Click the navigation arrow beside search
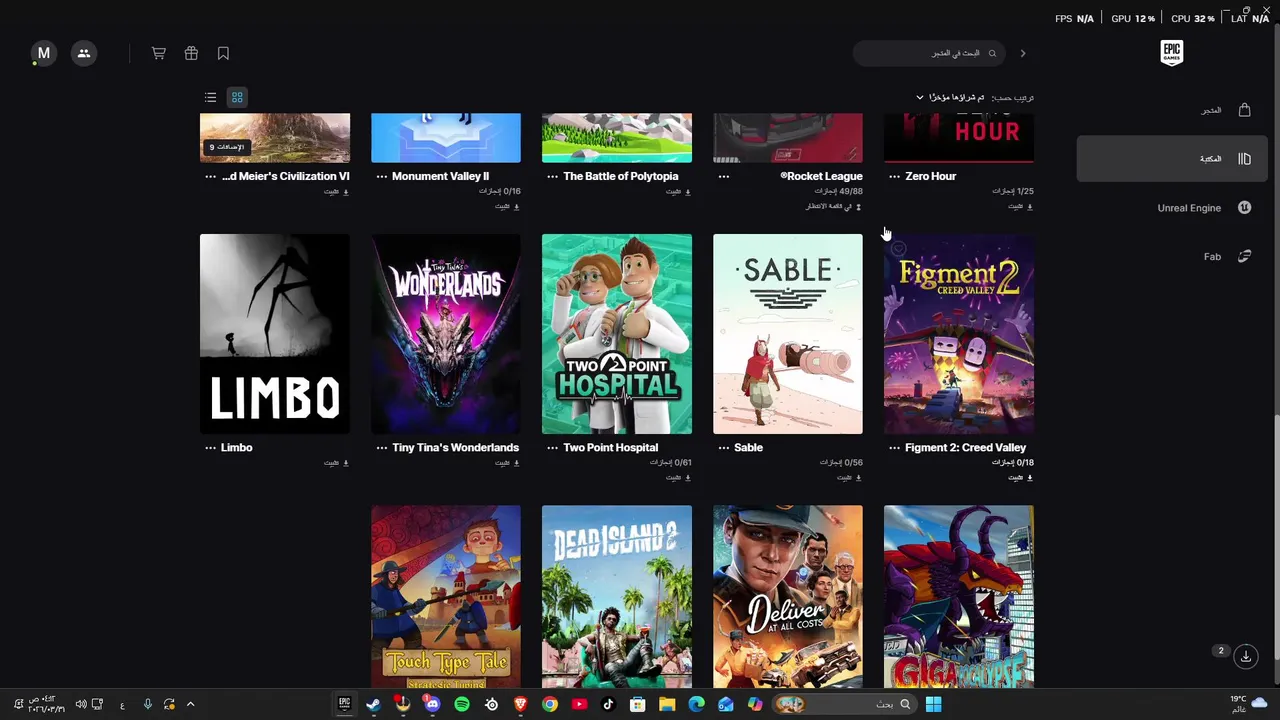 (x=1022, y=53)
